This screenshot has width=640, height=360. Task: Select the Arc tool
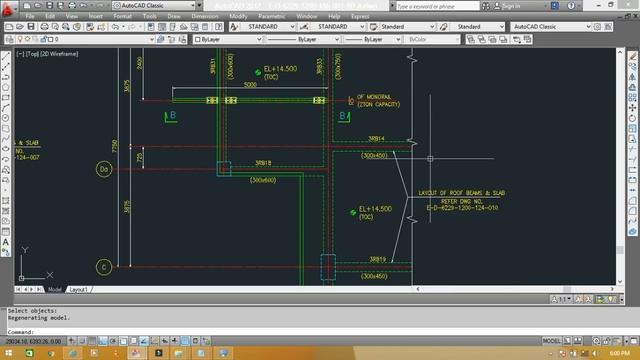click(6, 108)
